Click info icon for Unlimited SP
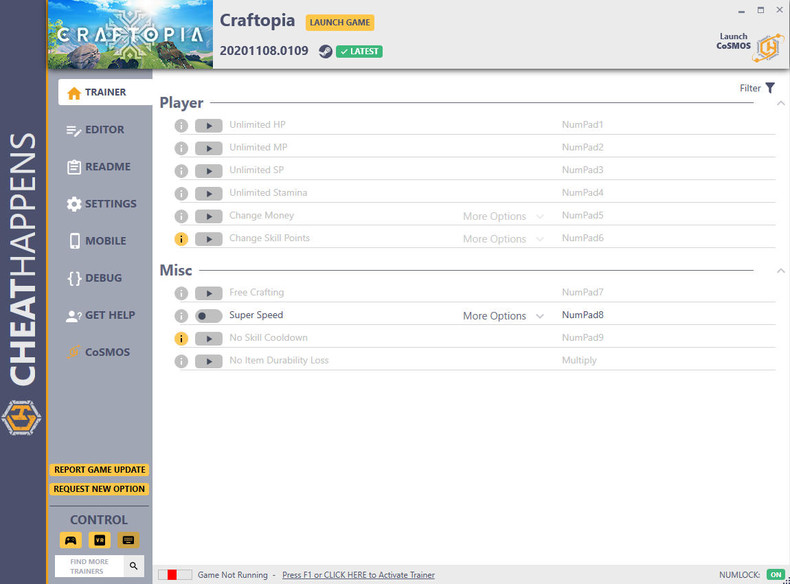This screenshot has height=584, width=790. (x=181, y=171)
